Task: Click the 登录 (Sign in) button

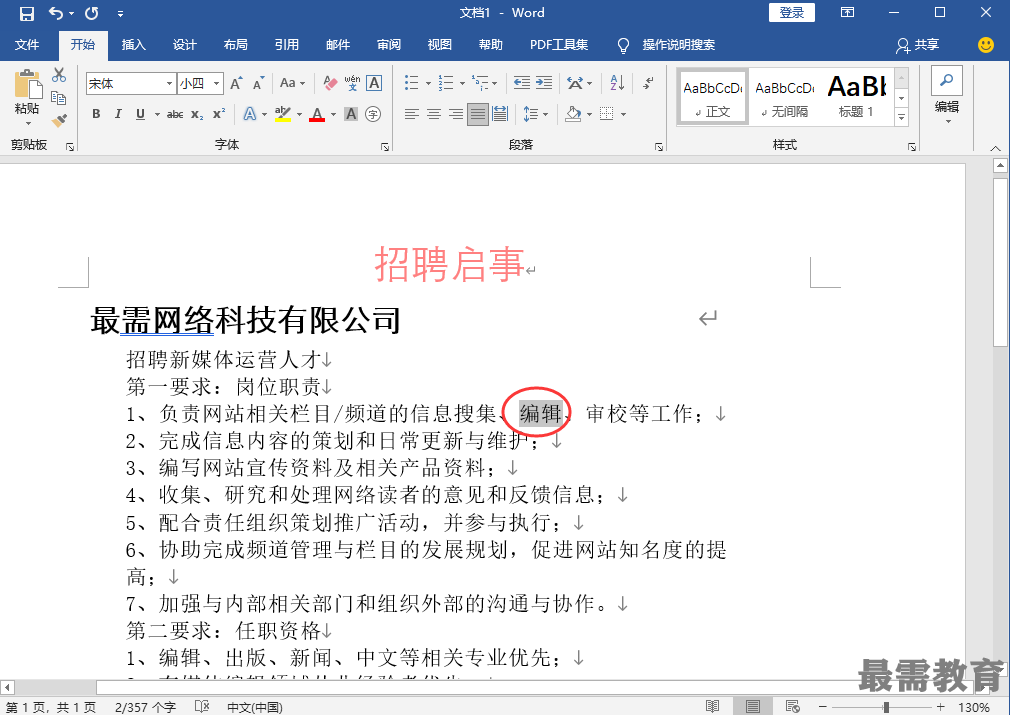Action: tap(792, 12)
